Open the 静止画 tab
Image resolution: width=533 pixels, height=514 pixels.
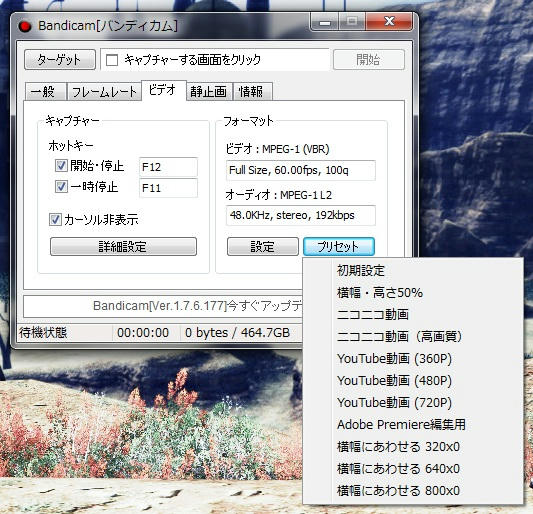pos(209,91)
